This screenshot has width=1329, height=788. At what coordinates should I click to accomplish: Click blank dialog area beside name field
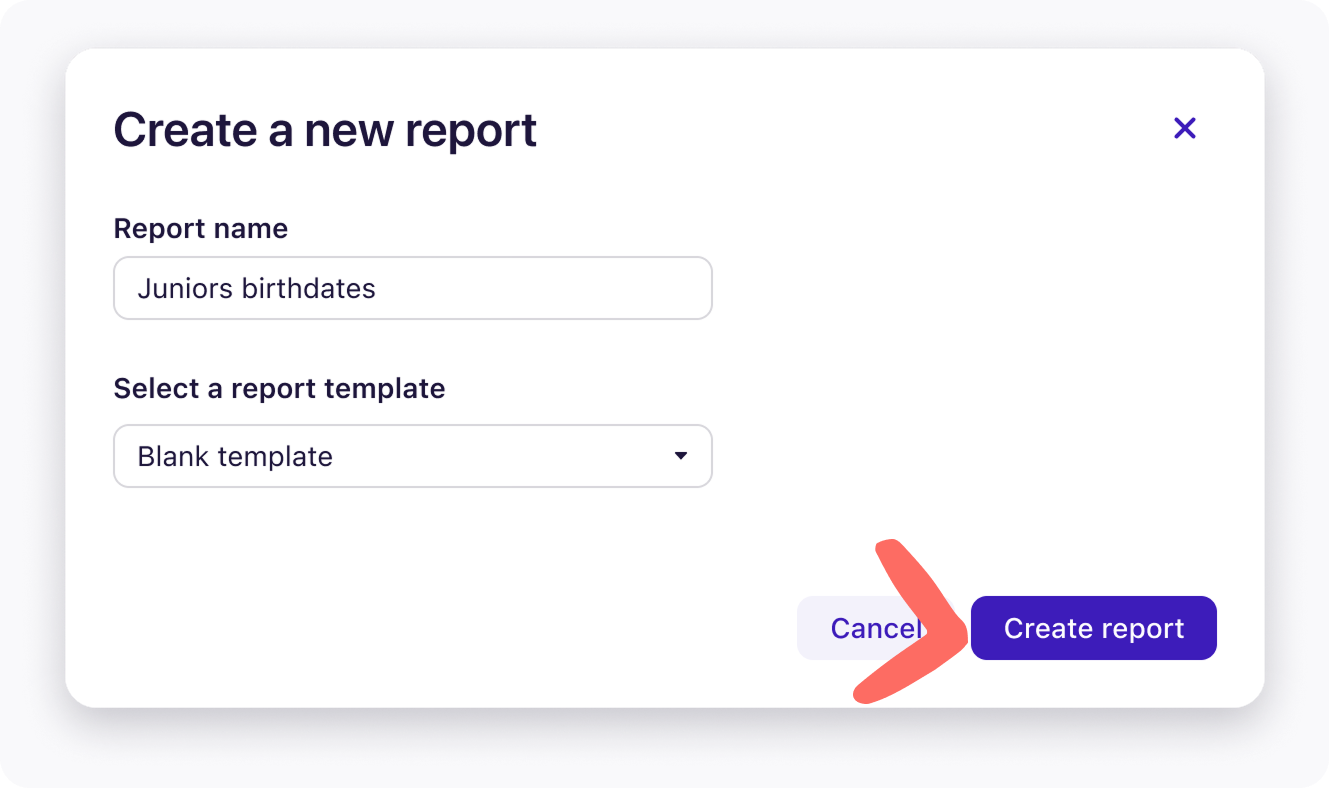click(960, 288)
